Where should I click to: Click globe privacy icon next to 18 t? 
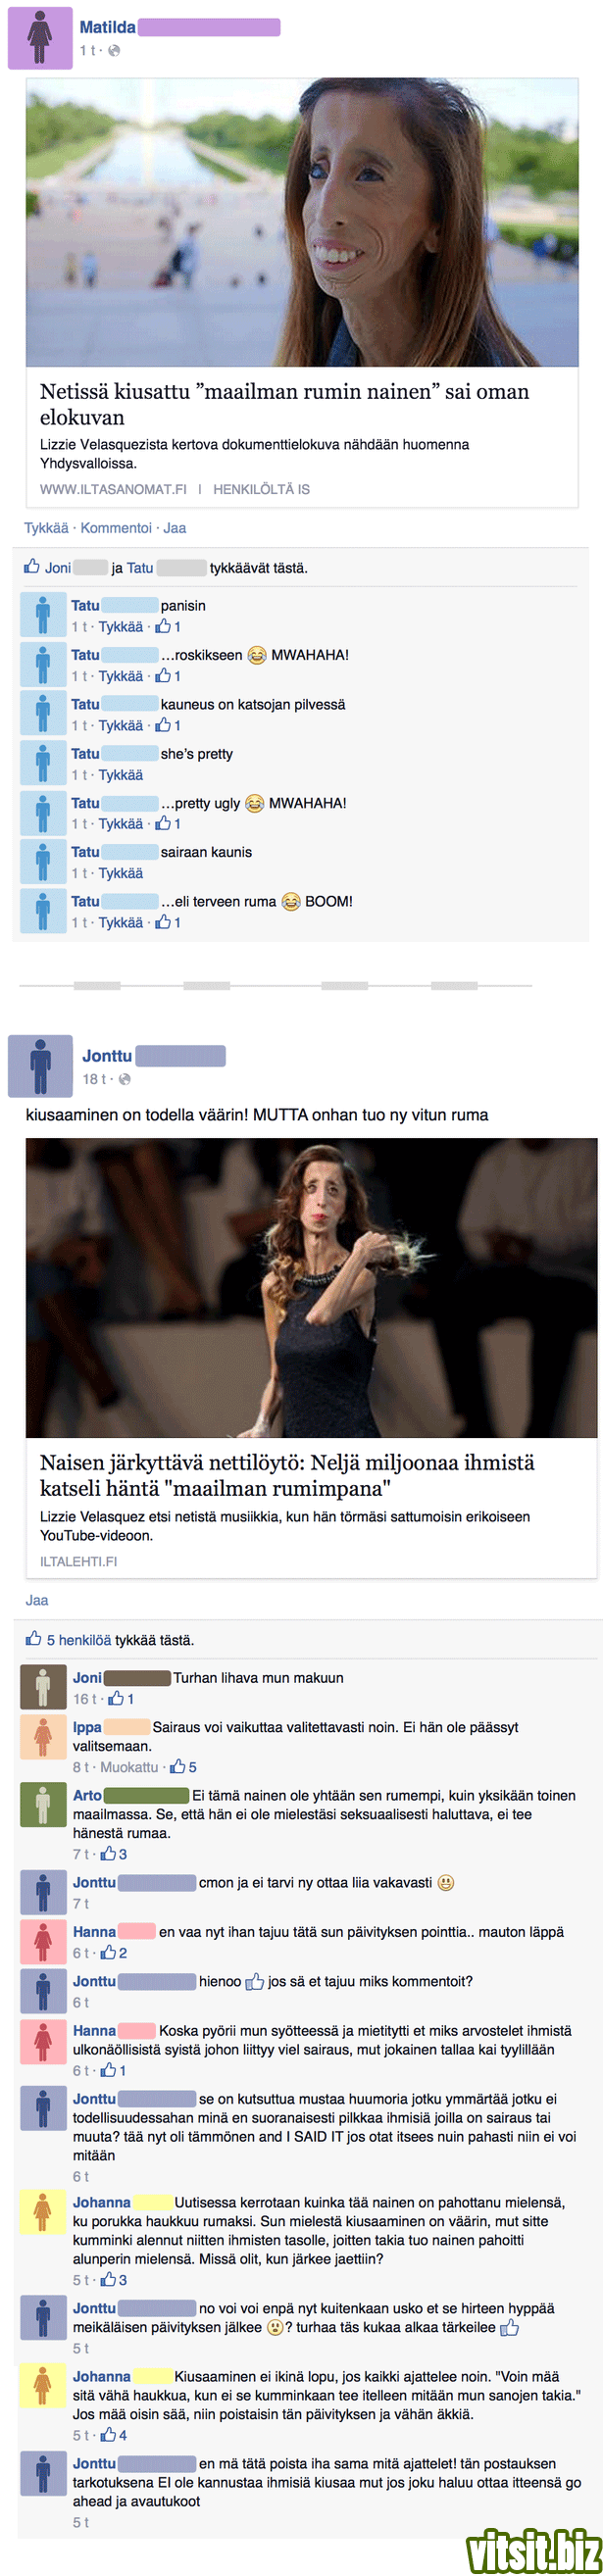124,1079
